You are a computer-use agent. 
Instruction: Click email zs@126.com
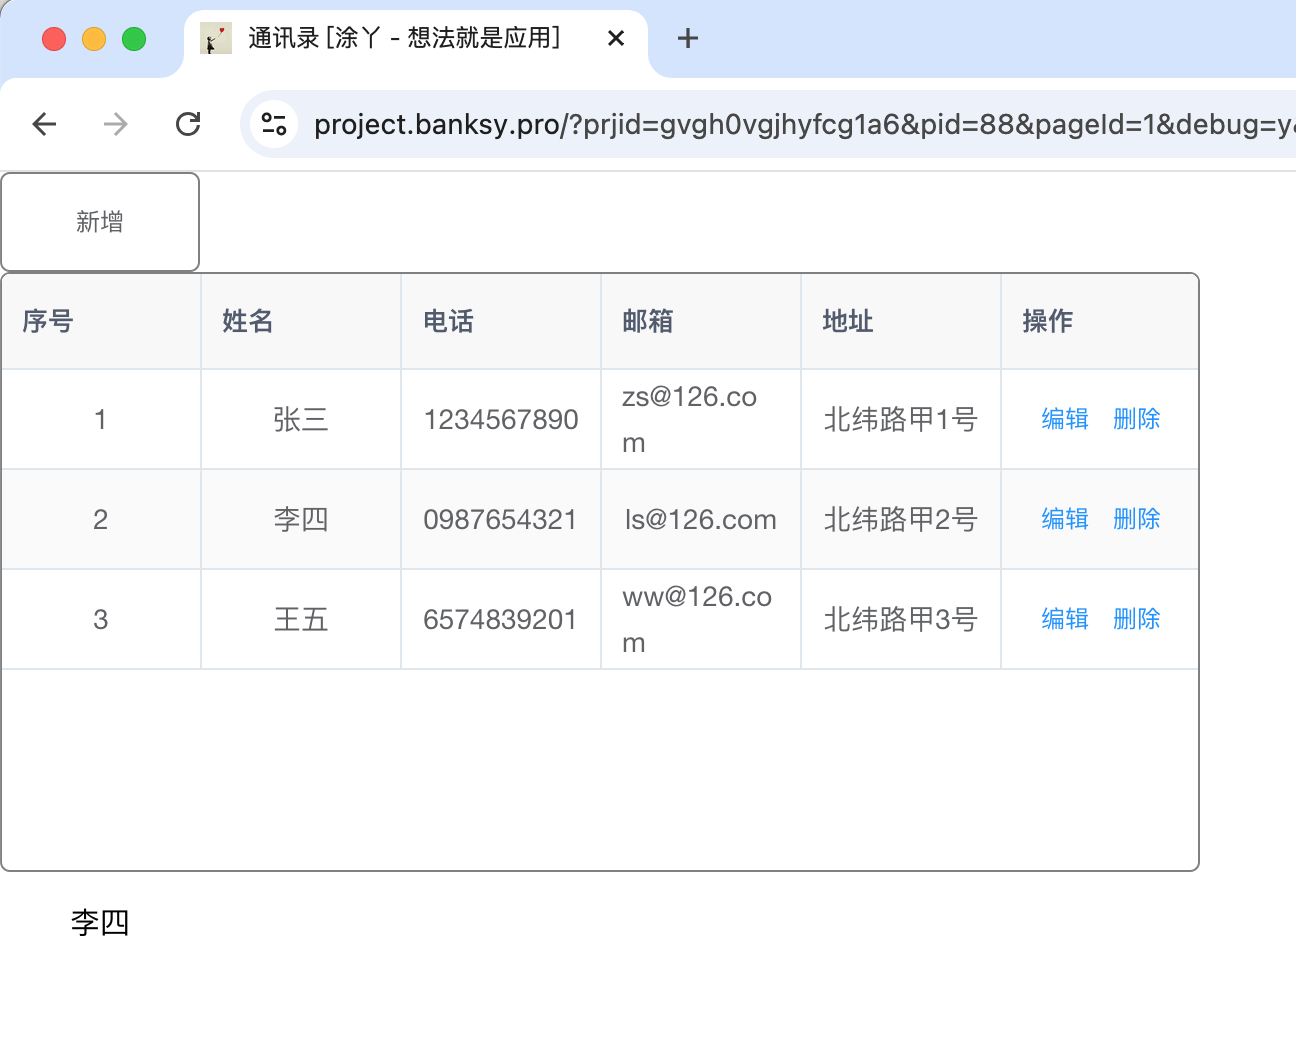pyautogui.click(x=690, y=419)
